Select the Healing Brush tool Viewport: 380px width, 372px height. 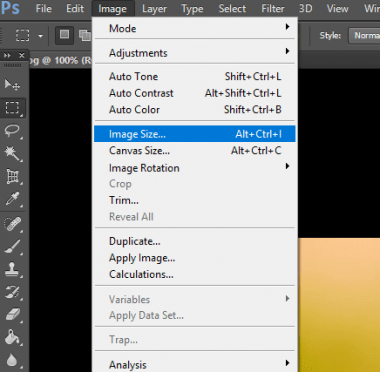point(12,224)
